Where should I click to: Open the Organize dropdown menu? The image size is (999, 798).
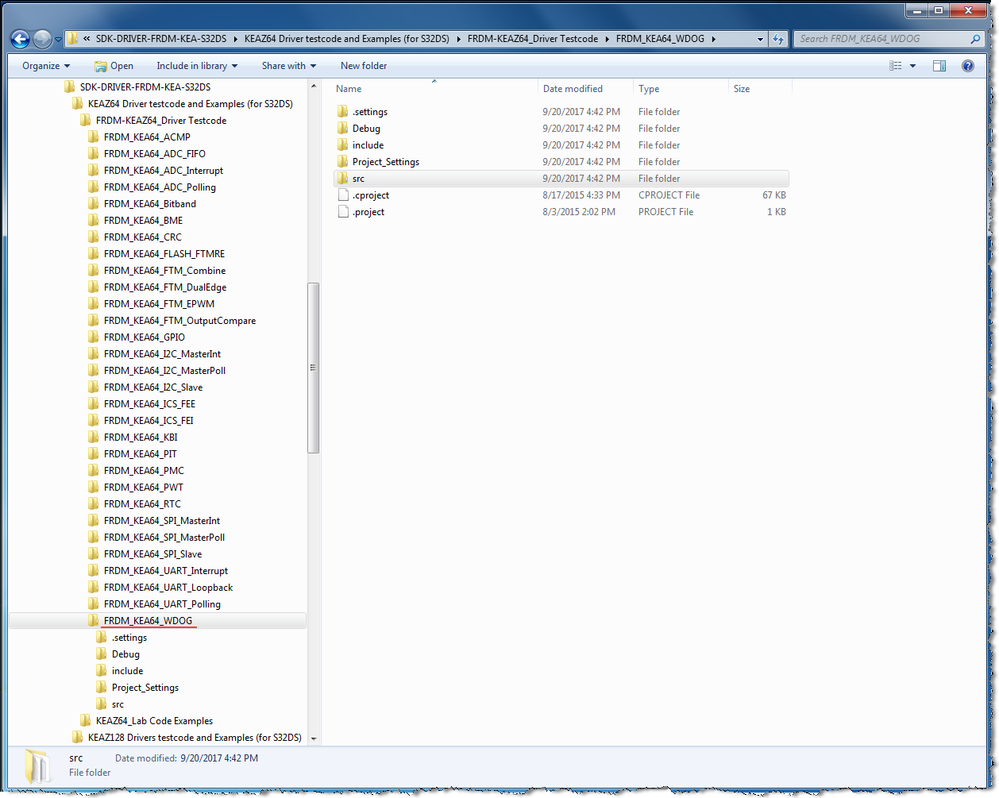43,65
